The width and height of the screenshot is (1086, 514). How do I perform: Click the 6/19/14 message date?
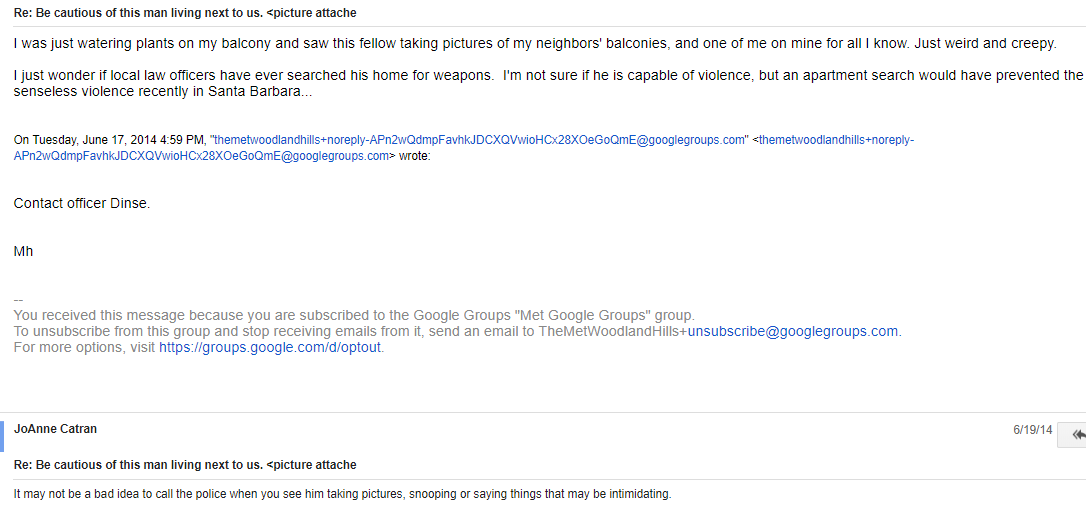pyautogui.click(x=1033, y=429)
